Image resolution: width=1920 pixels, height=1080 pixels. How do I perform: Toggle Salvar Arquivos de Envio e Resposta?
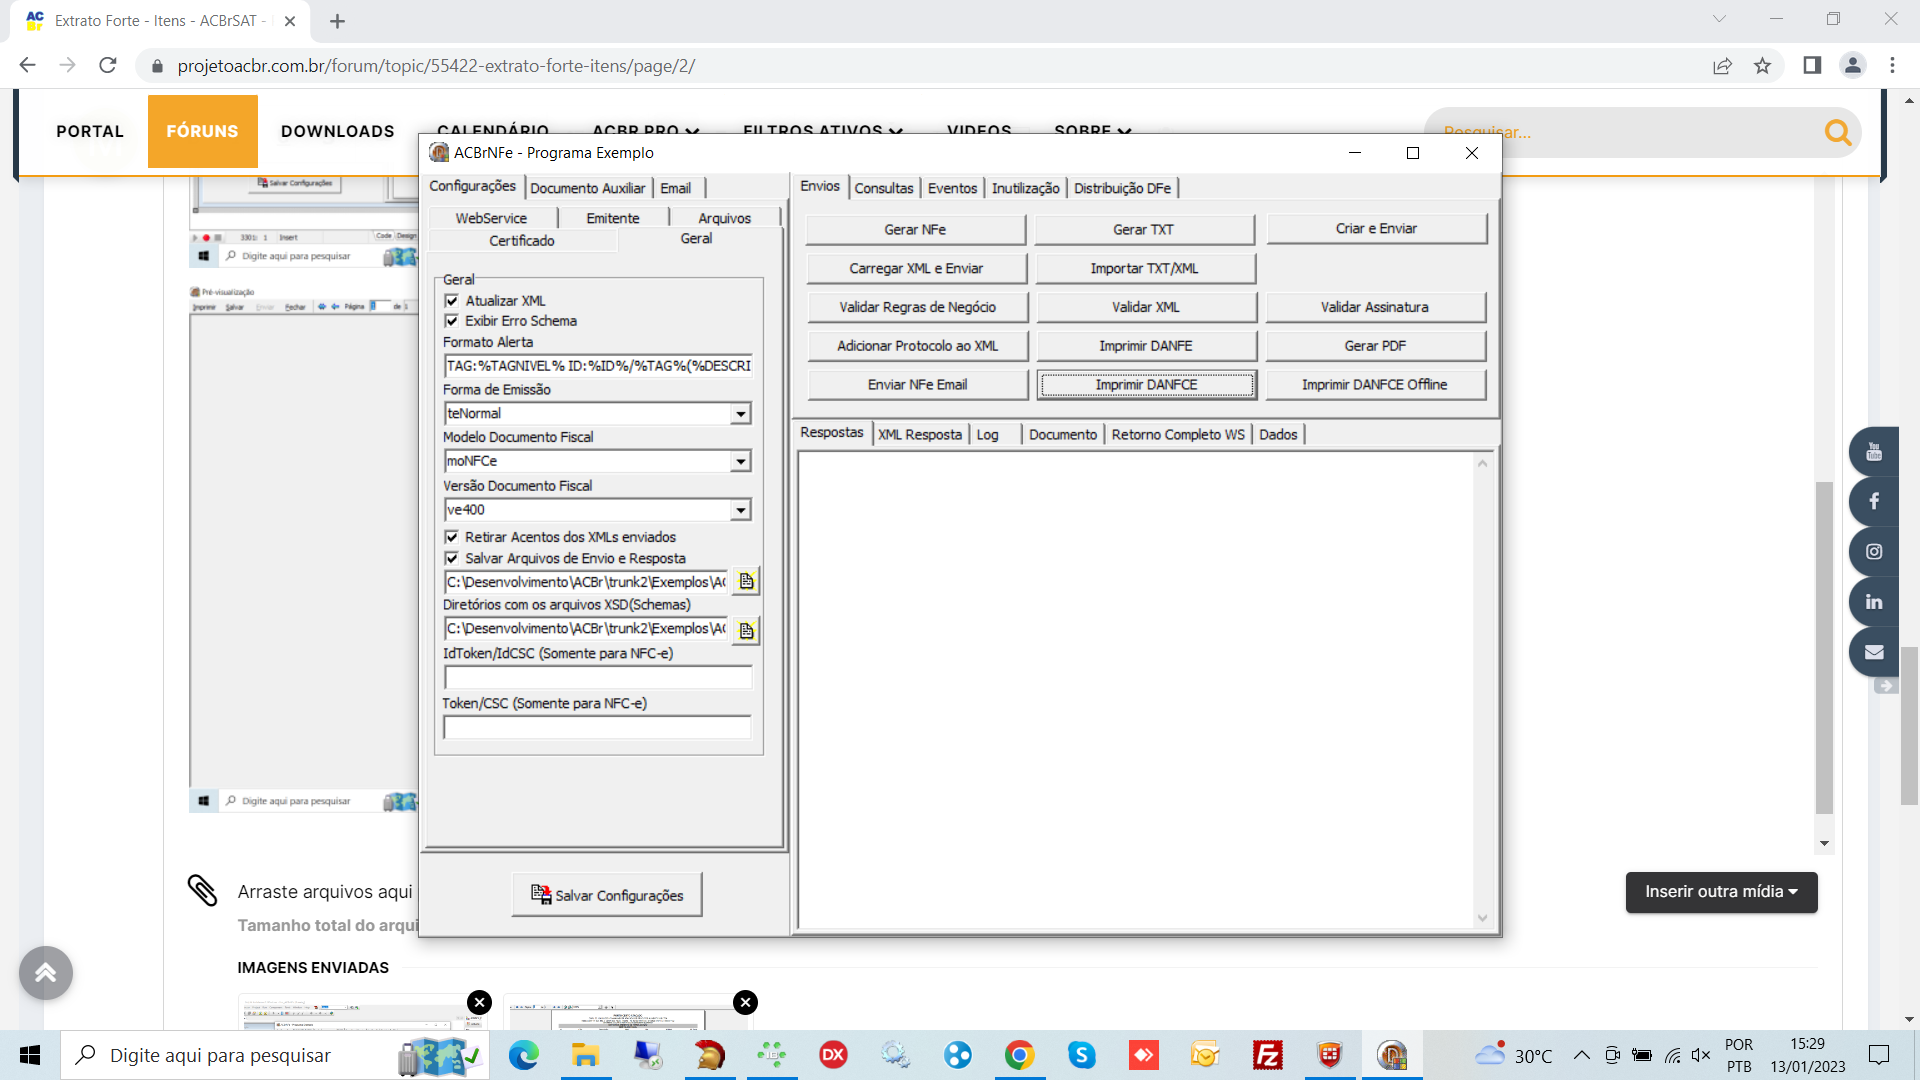point(452,558)
